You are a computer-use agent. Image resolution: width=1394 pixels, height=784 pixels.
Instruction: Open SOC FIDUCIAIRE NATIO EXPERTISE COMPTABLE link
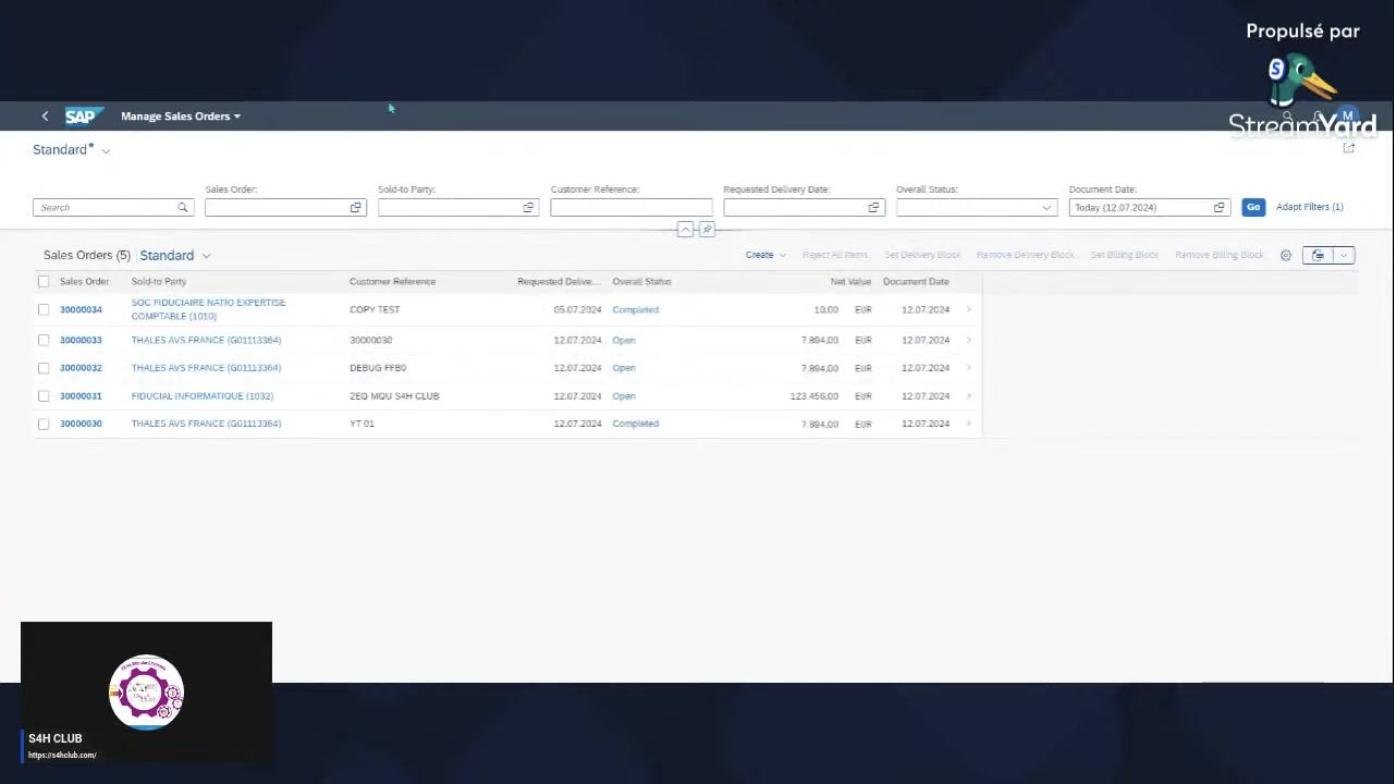[x=208, y=309]
